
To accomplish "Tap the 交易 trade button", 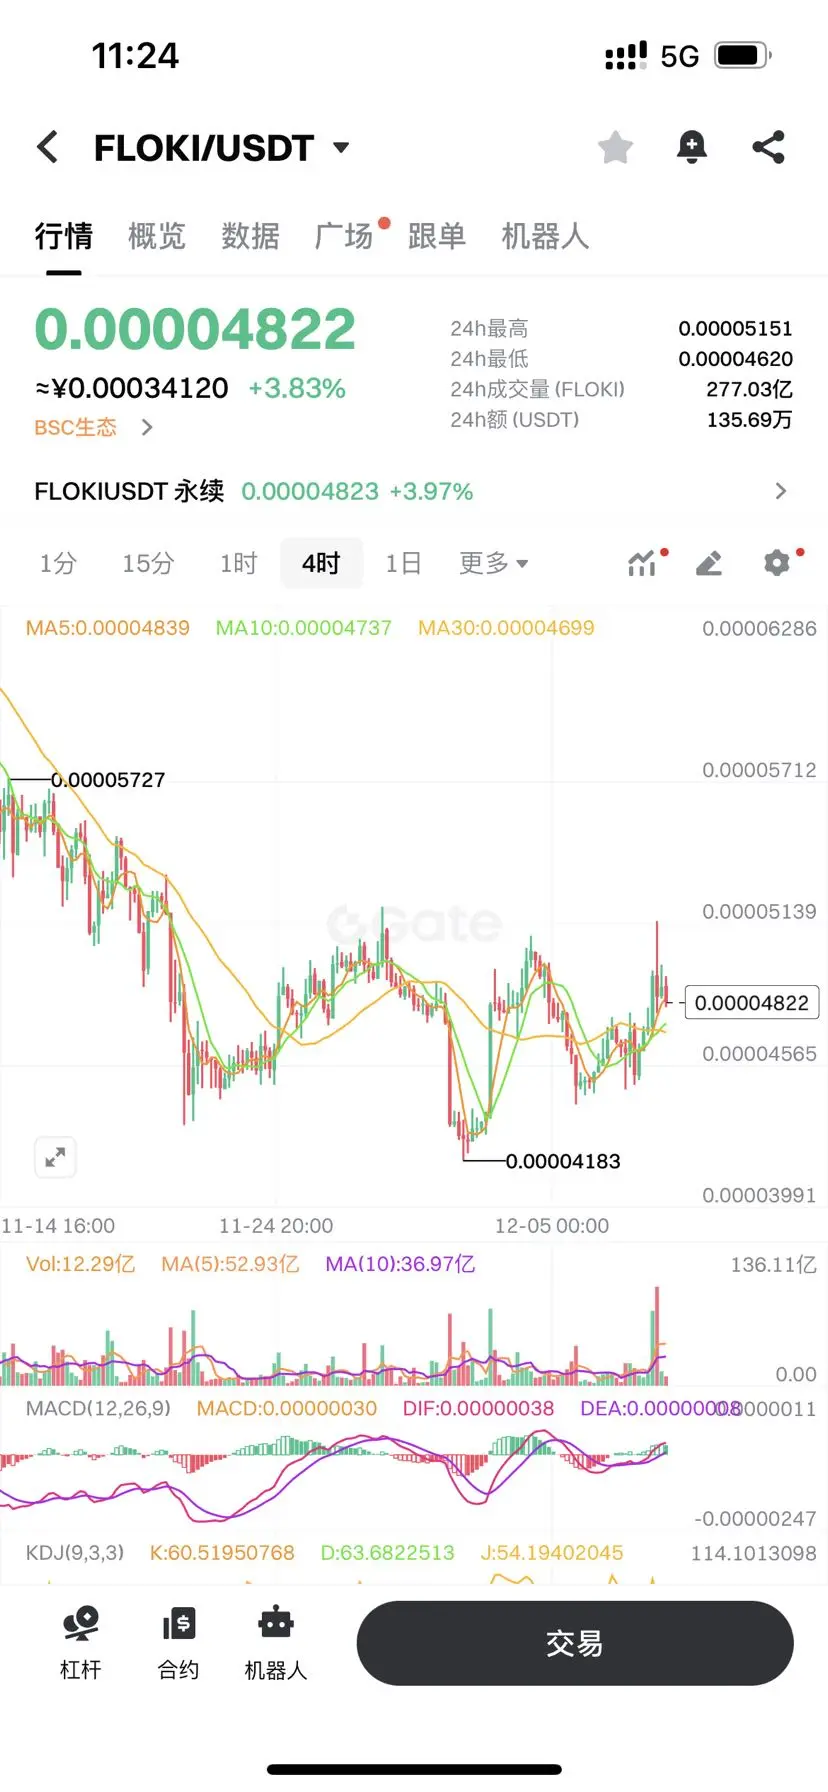I will (x=575, y=1643).
